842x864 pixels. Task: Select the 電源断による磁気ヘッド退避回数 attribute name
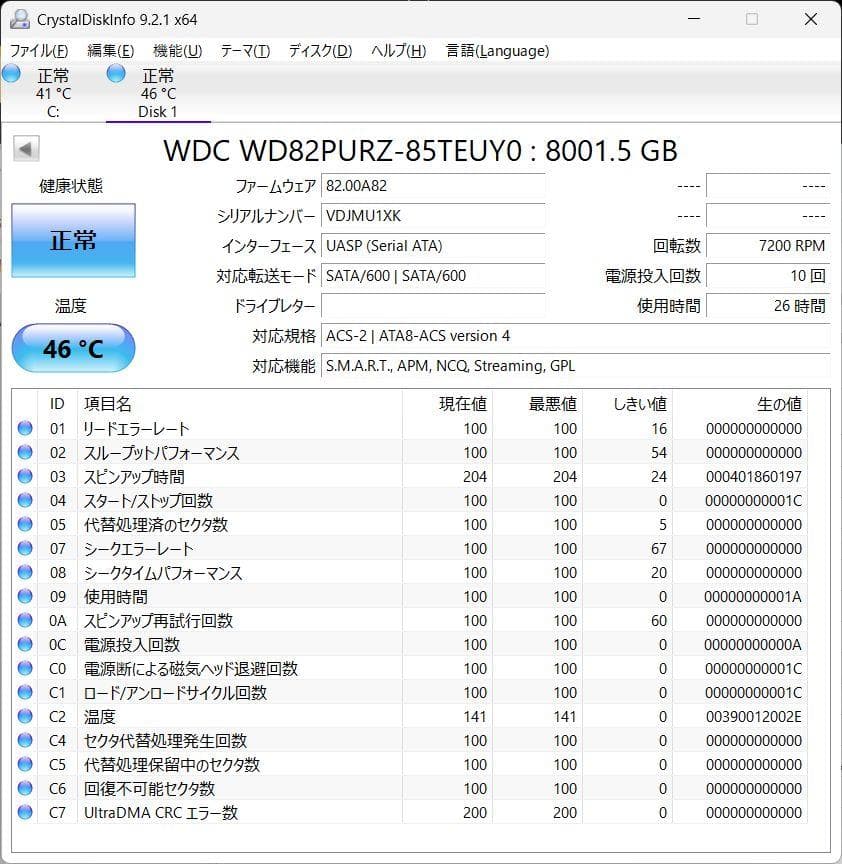tap(191, 668)
